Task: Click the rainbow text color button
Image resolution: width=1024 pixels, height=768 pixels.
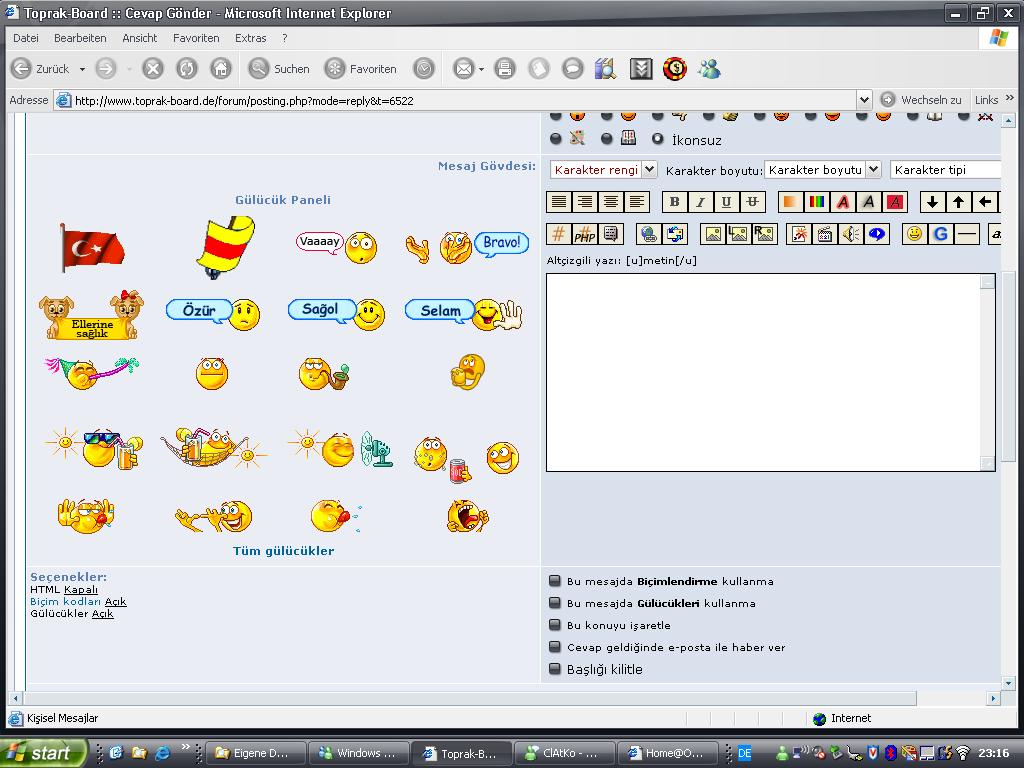Action: point(817,202)
